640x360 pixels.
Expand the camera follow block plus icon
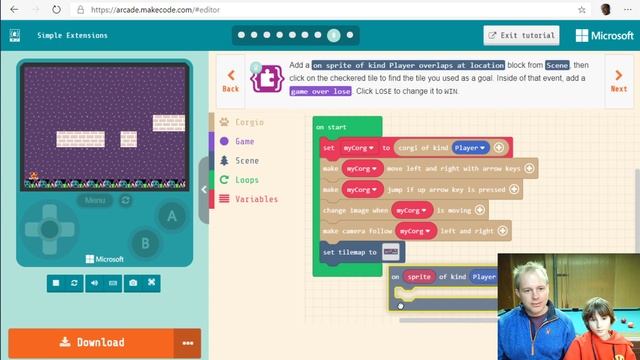click(x=503, y=231)
